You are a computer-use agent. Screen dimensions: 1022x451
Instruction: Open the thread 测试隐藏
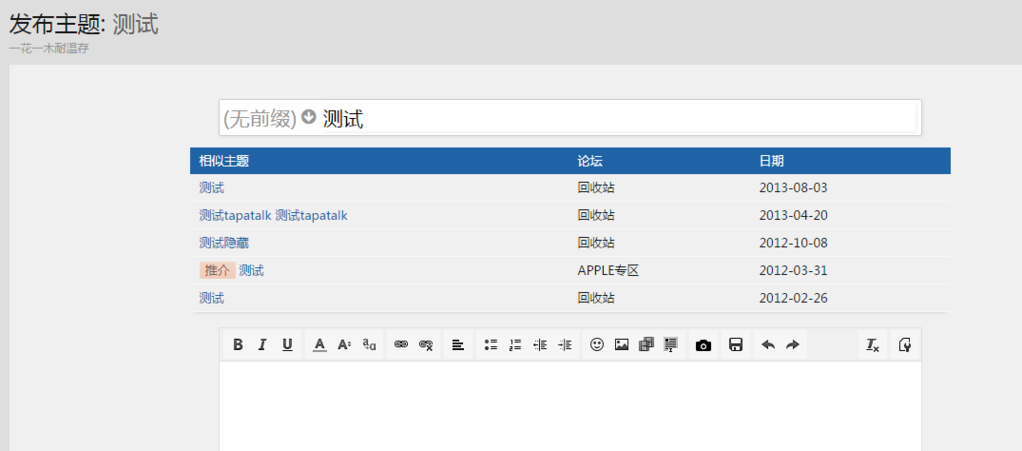coord(224,243)
